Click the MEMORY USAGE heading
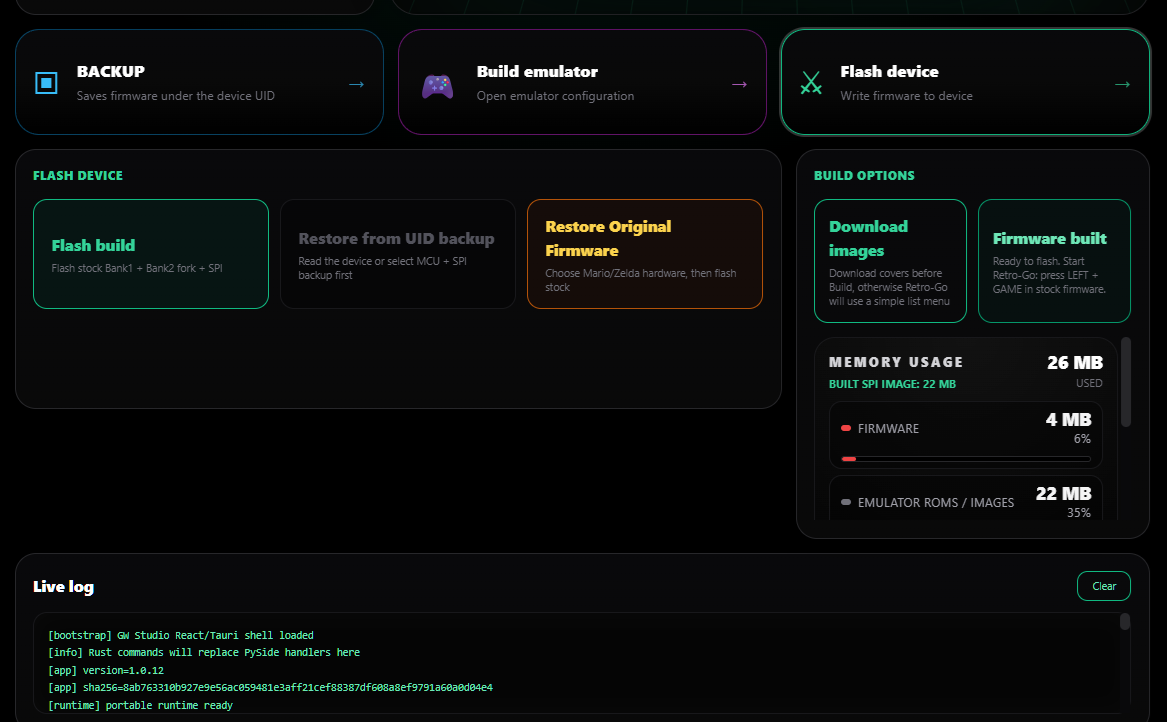Screen dimensions: 1167x722 point(896,362)
